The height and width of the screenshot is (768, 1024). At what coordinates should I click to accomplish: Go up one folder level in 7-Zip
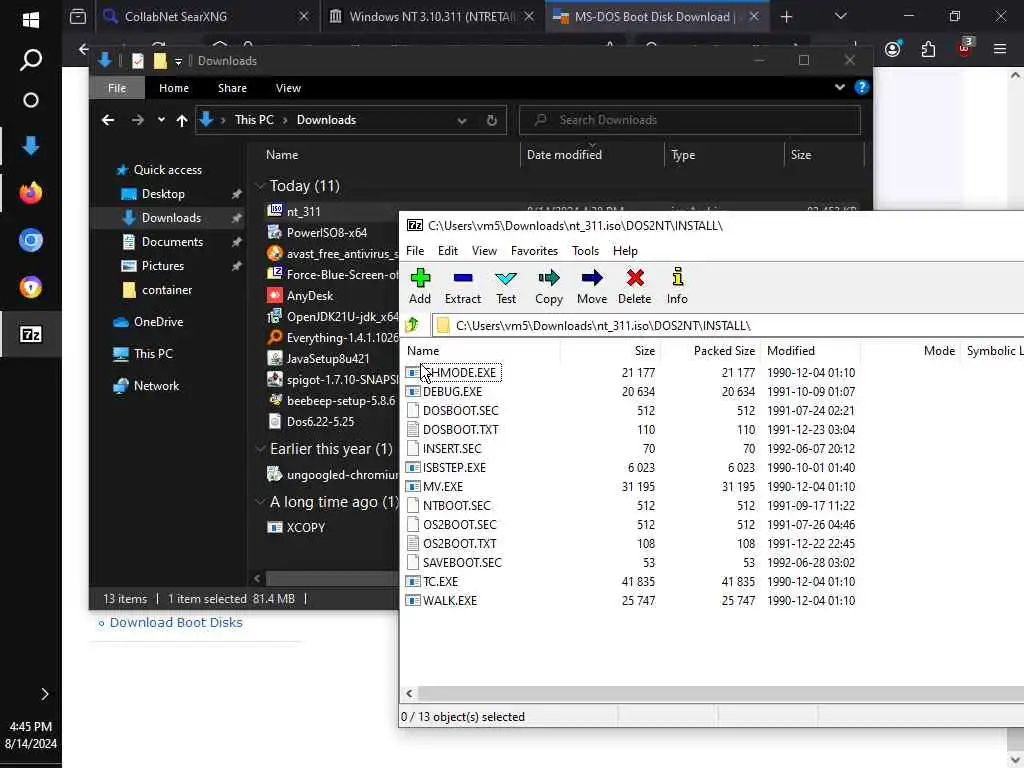412,325
